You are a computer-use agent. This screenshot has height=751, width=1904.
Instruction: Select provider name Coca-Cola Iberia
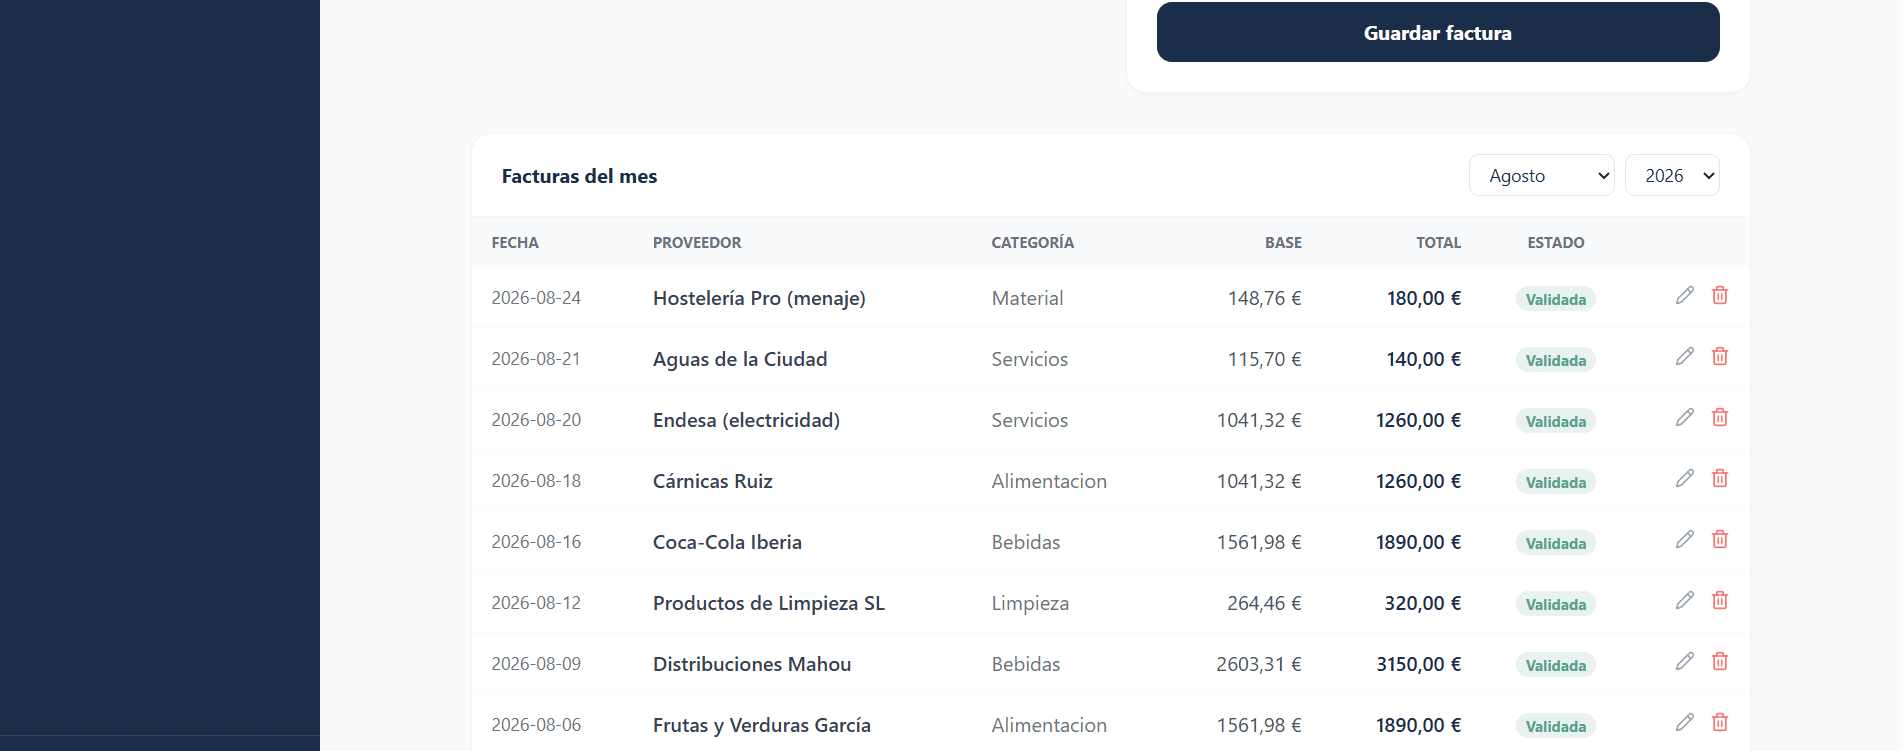tap(727, 542)
